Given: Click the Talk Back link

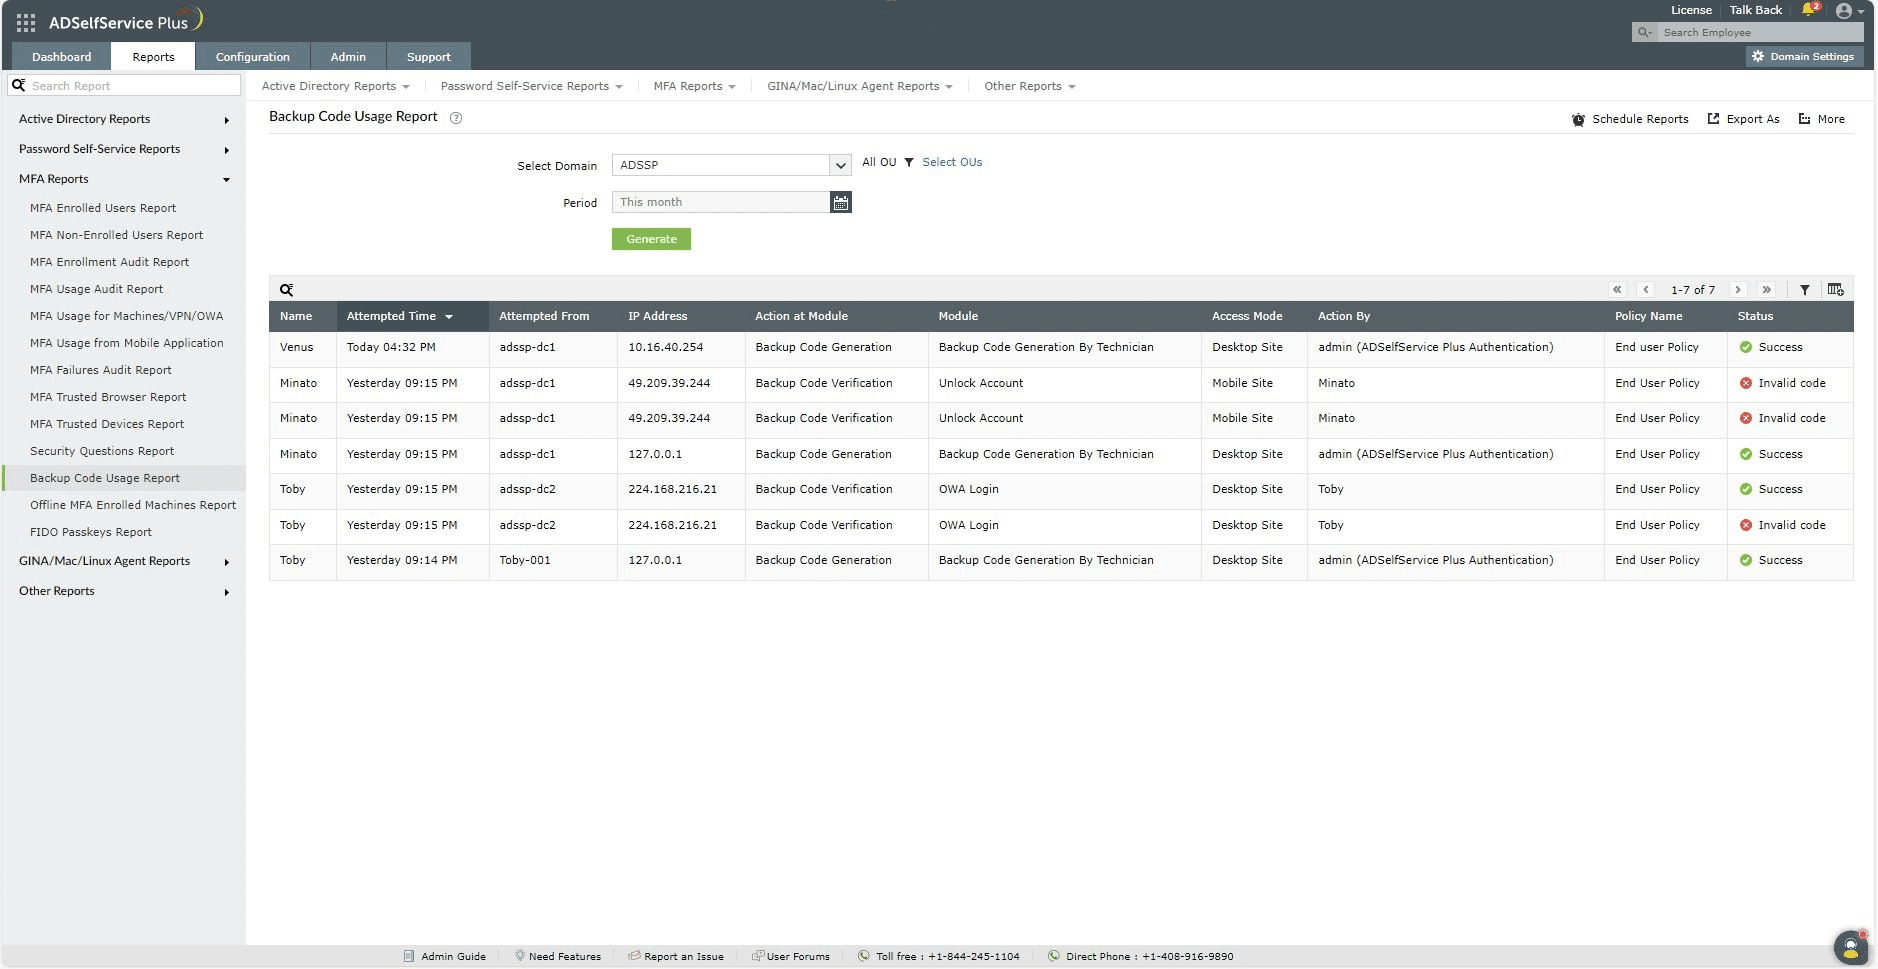Looking at the screenshot, I should coord(1755,10).
